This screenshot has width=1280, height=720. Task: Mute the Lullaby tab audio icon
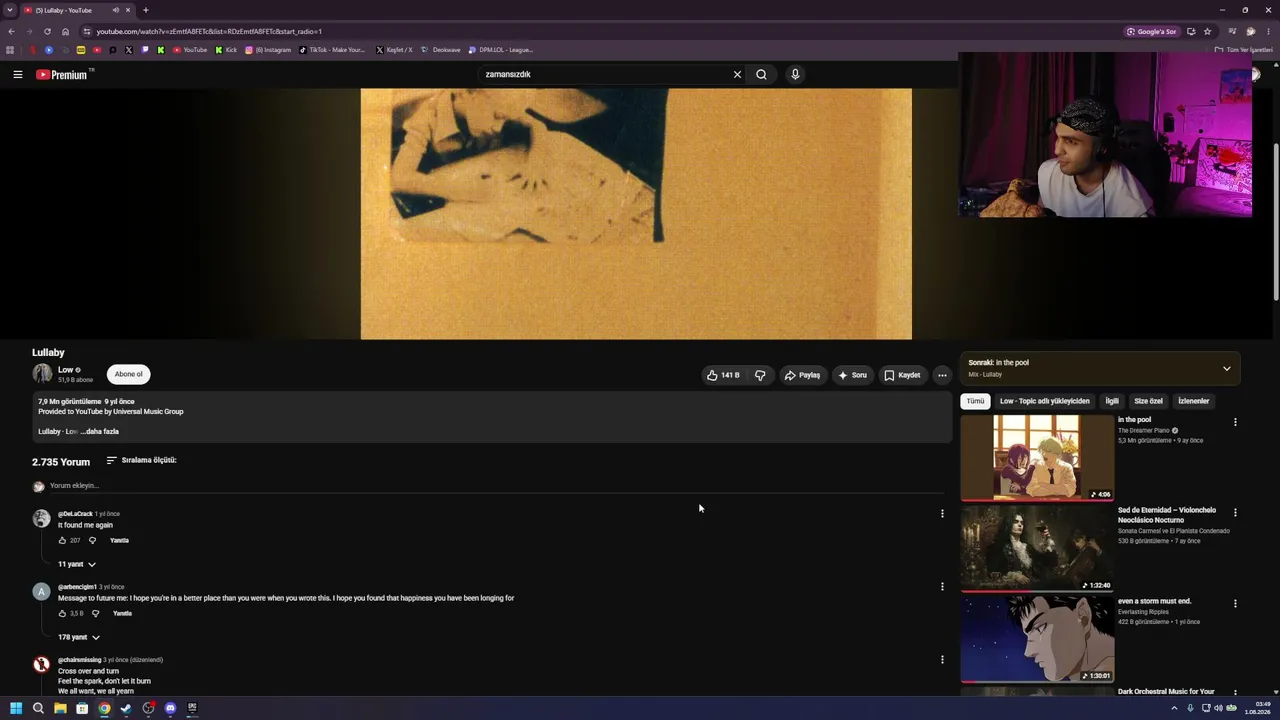click(116, 10)
